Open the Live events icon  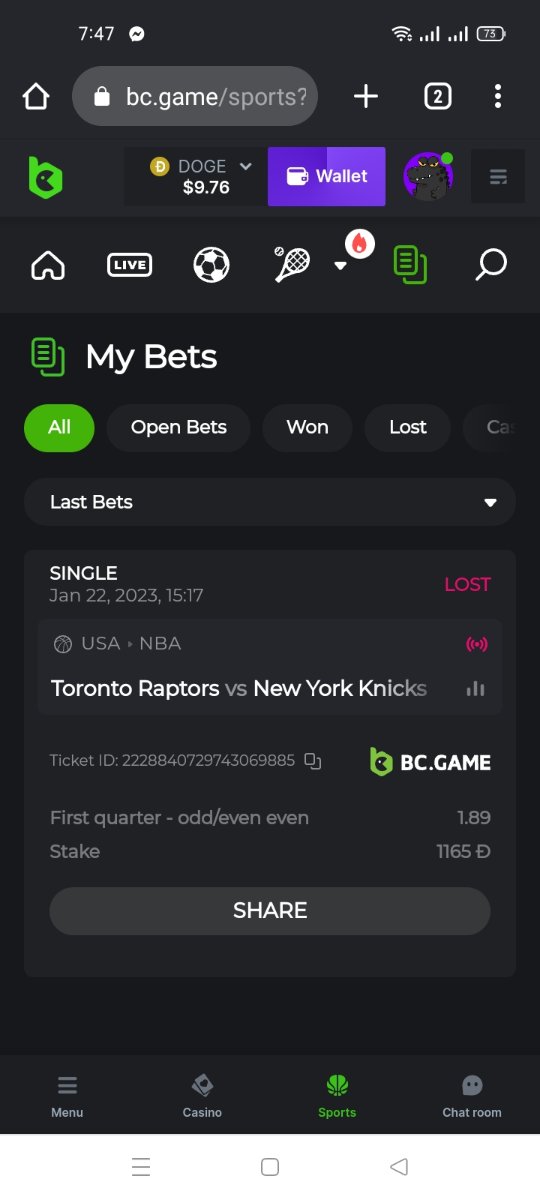(x=129, y=265)
